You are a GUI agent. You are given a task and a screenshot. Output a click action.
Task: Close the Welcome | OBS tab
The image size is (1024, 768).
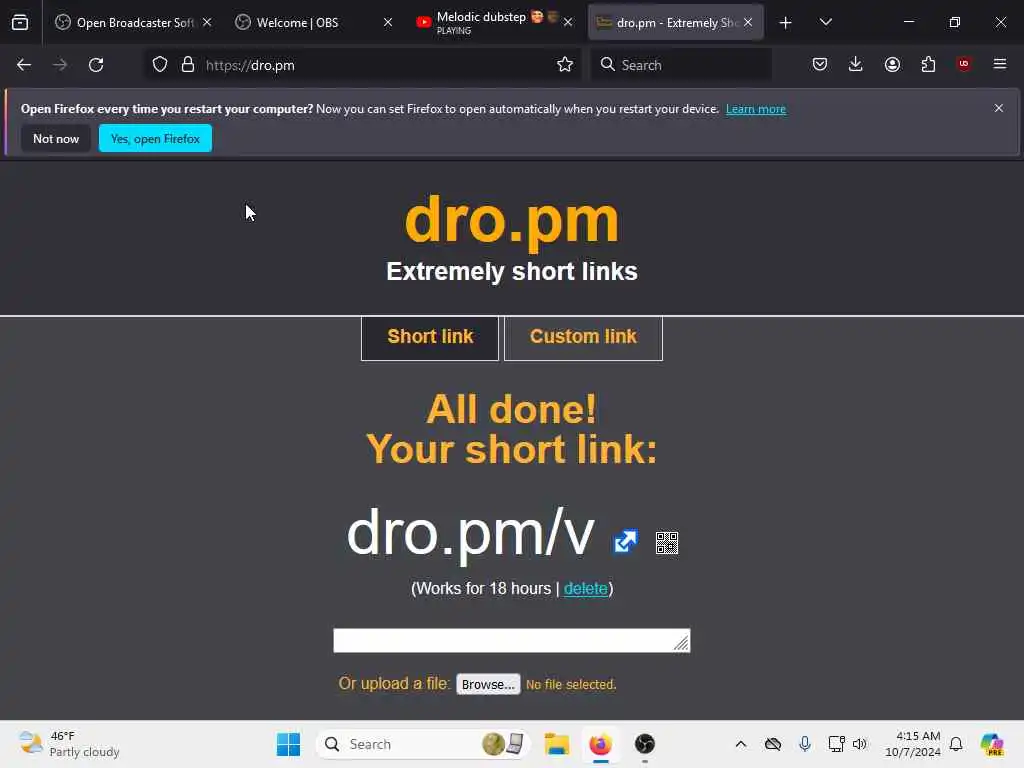(388, 22)
